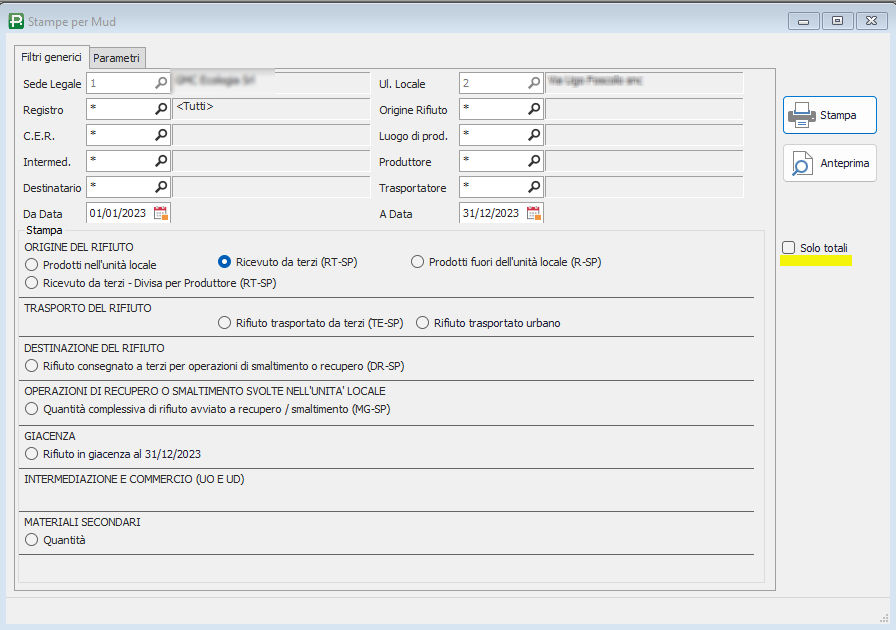Viewport: 896px width, 630px height.
Task: Click the Anteprima preview button
Action: (829, 163)
